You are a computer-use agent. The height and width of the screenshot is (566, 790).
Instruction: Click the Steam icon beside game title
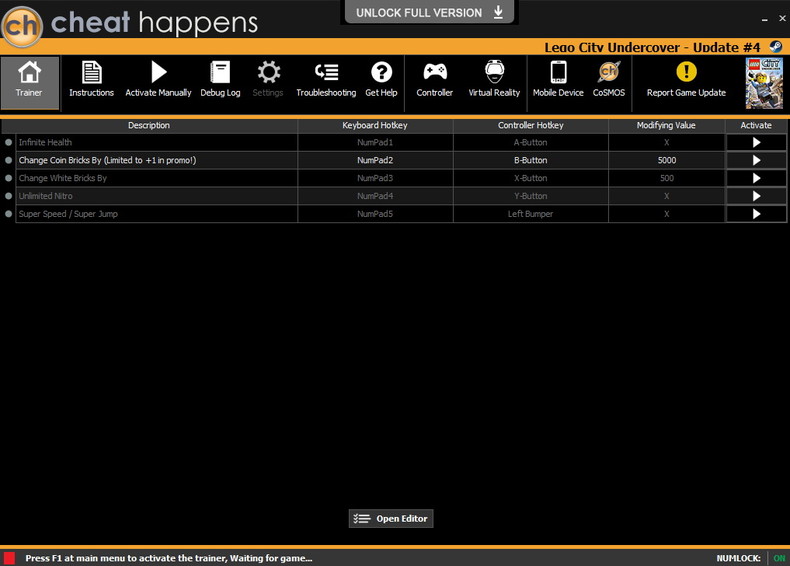[776, 47]
